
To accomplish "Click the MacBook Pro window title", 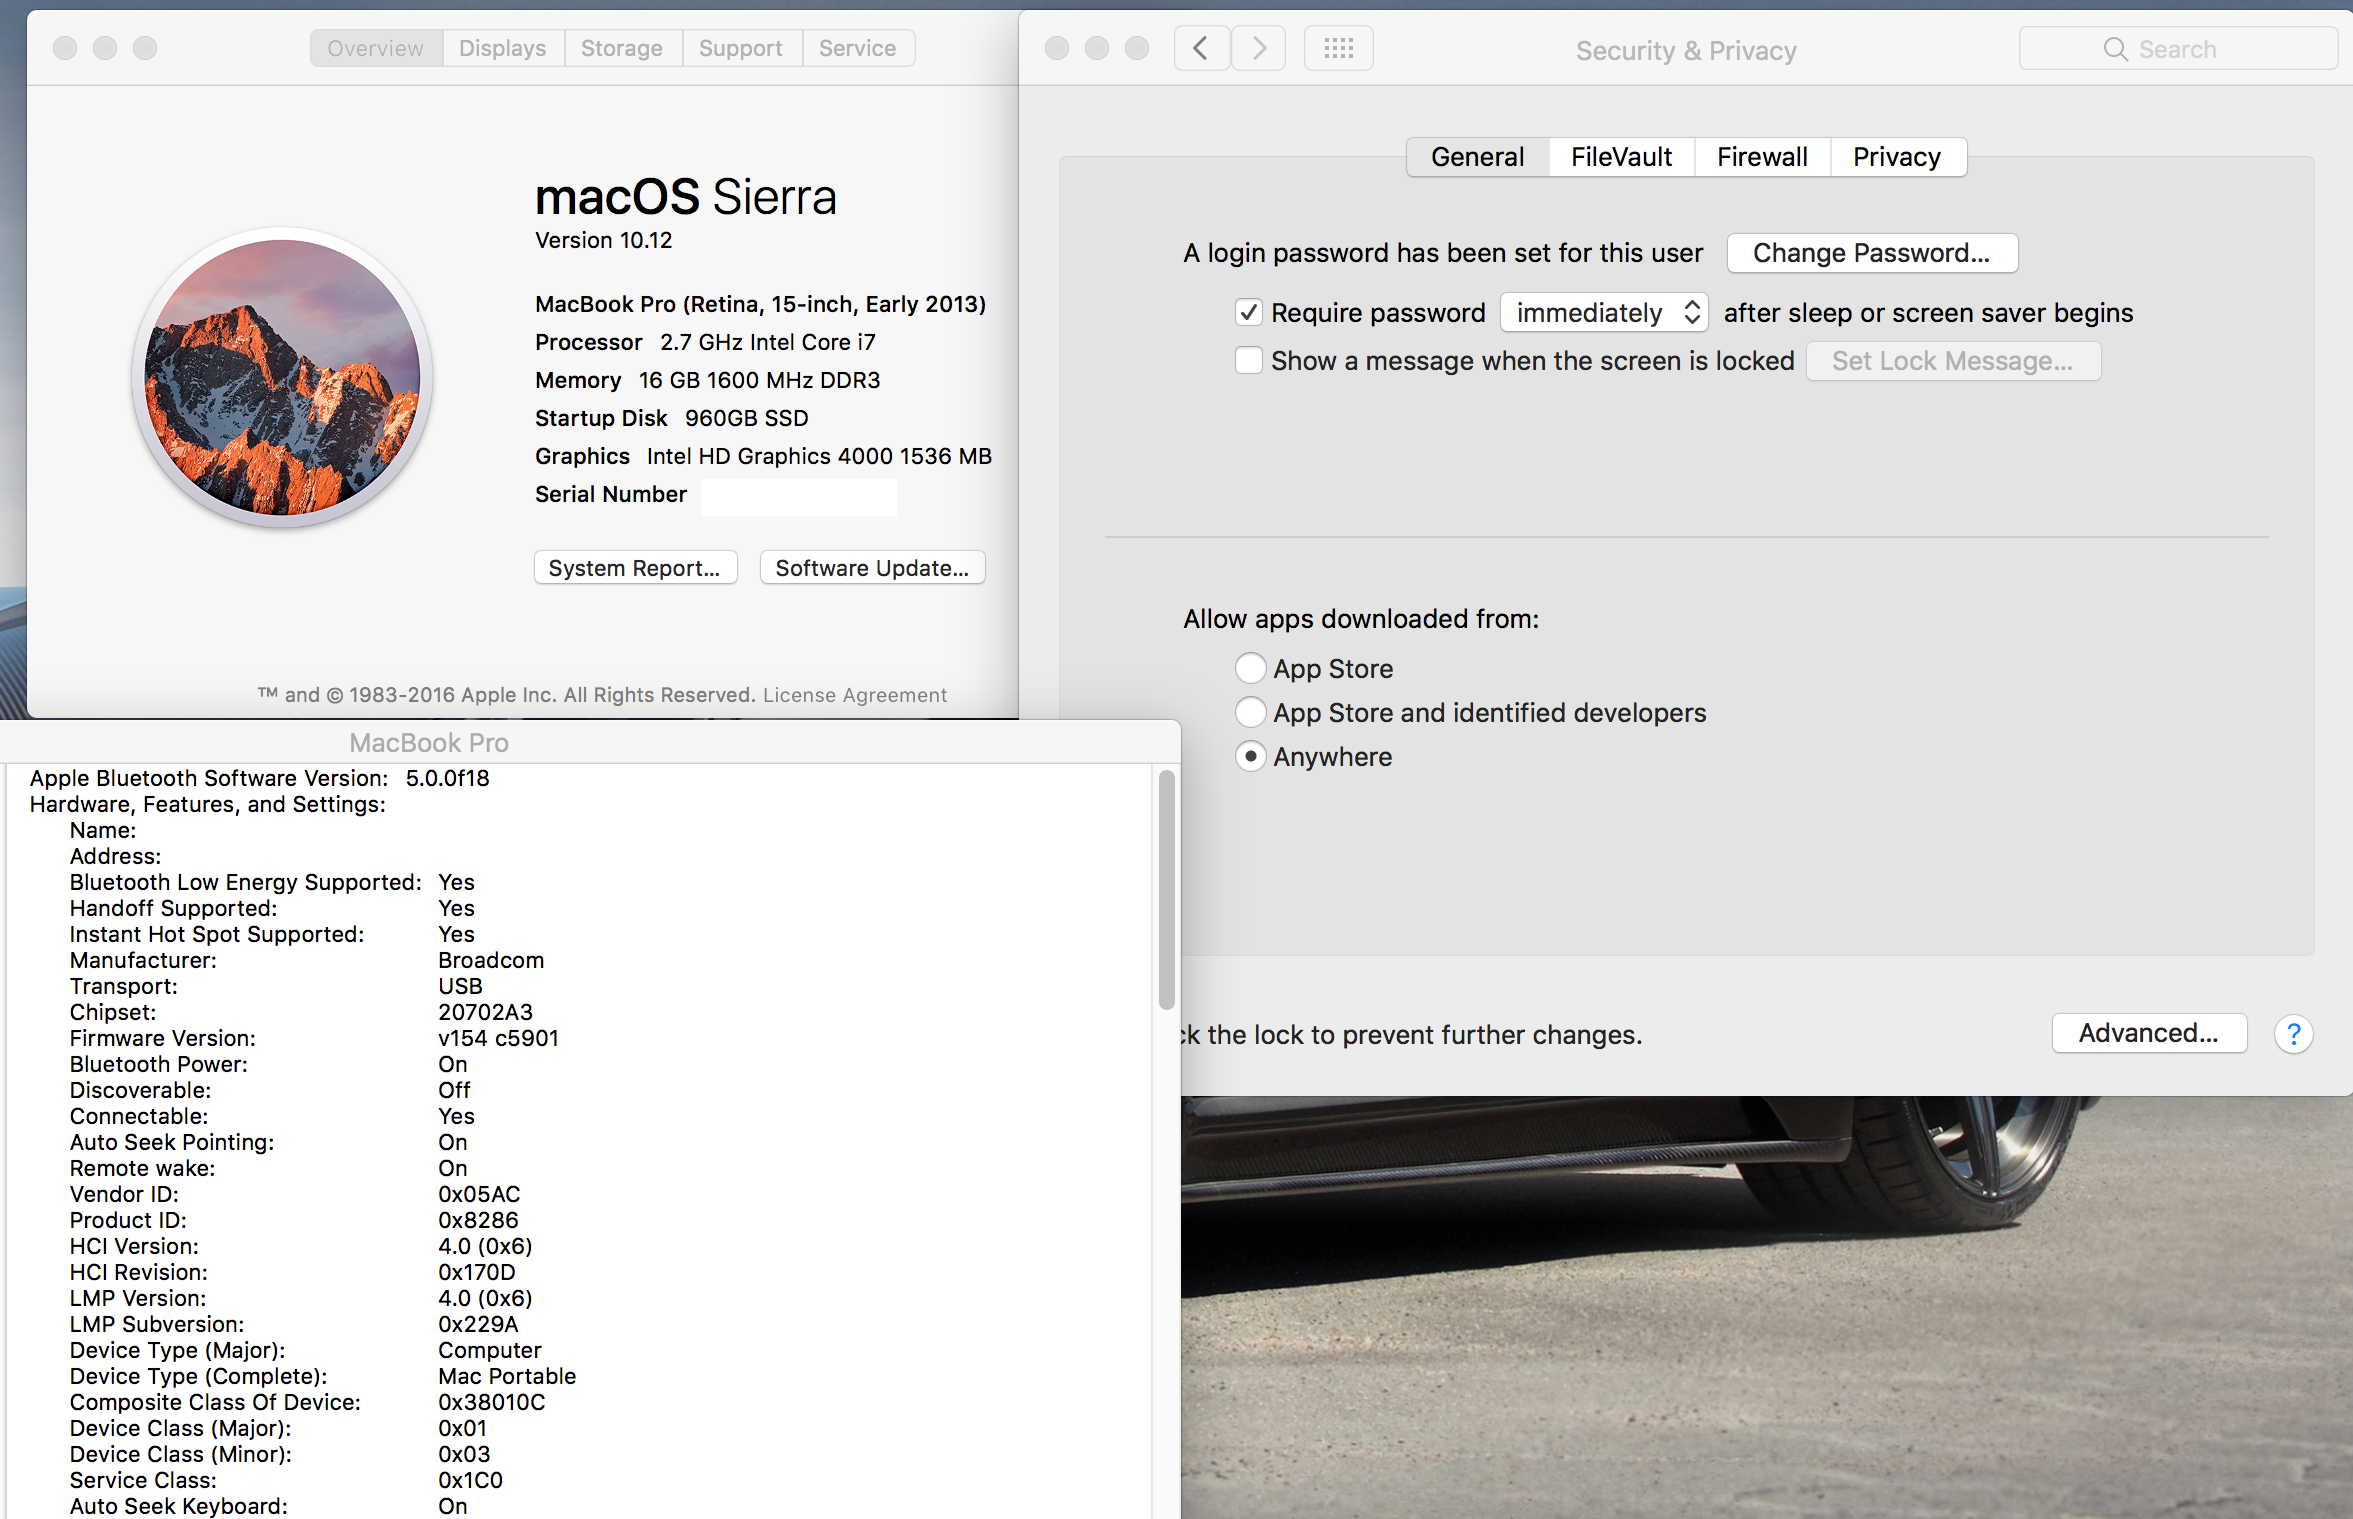I will click(x=429, y=743).
